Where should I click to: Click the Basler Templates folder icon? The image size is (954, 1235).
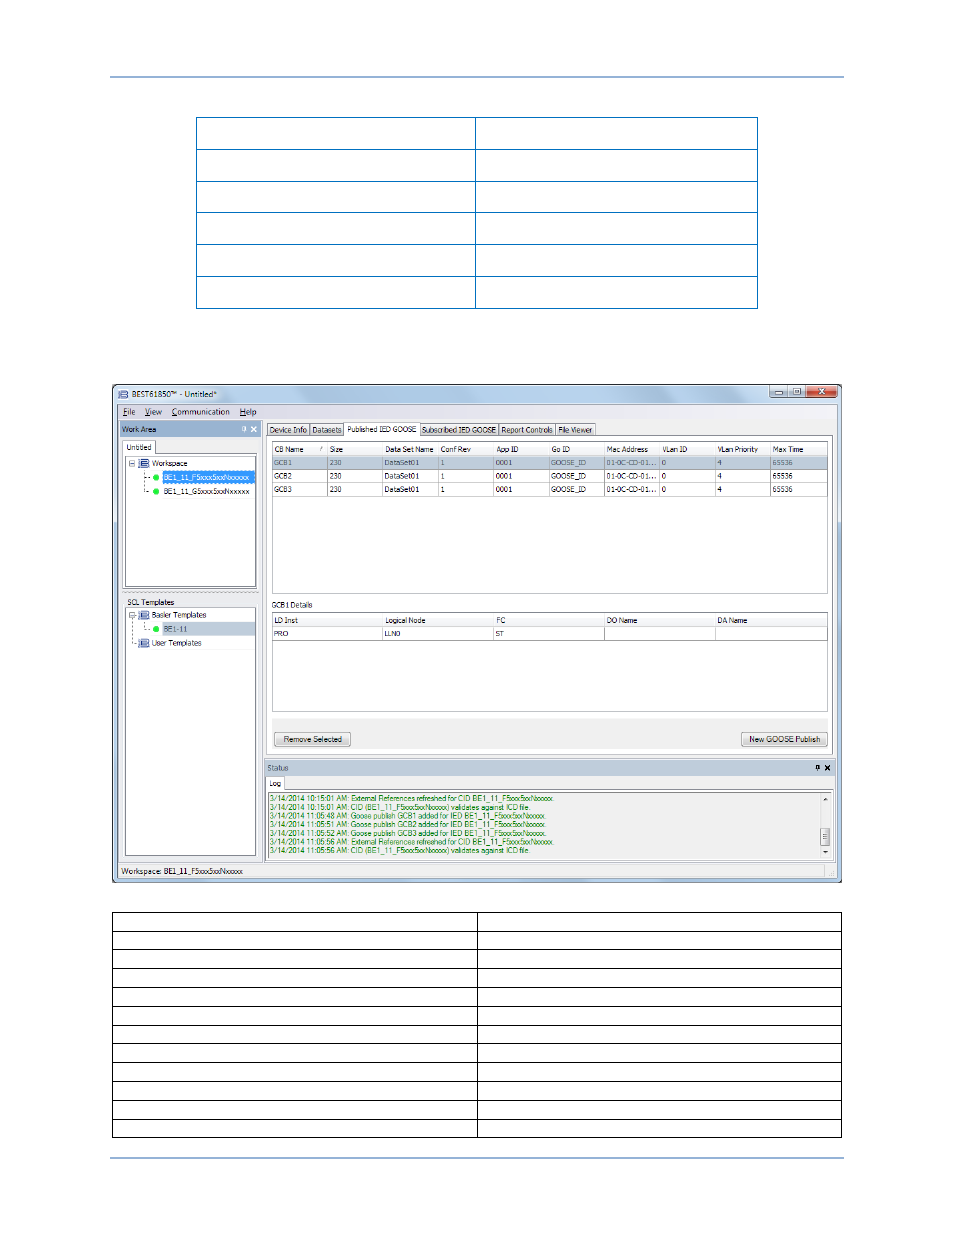click(144, 615)
